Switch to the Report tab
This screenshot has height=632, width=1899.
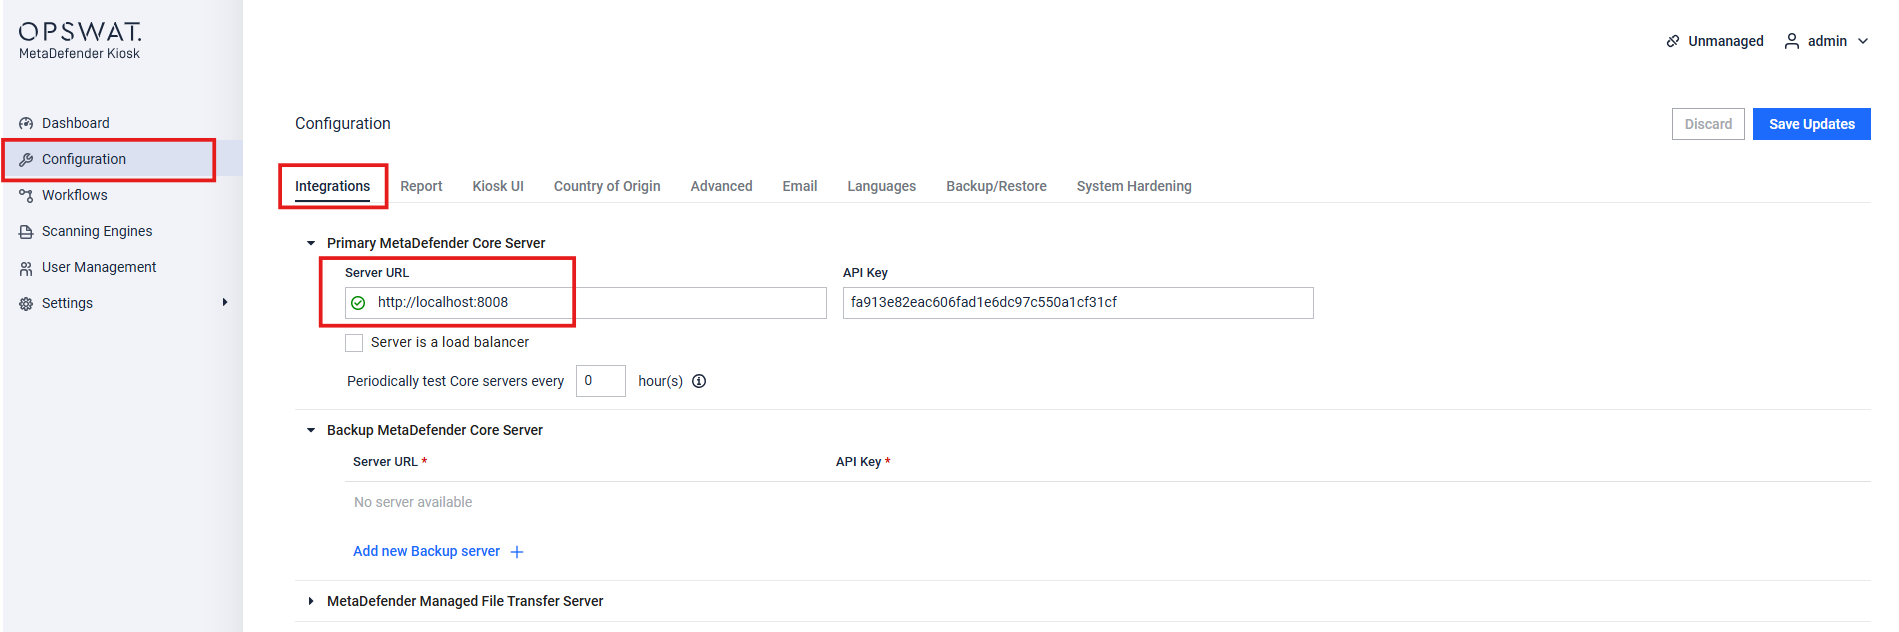click(x=421, y=186)
